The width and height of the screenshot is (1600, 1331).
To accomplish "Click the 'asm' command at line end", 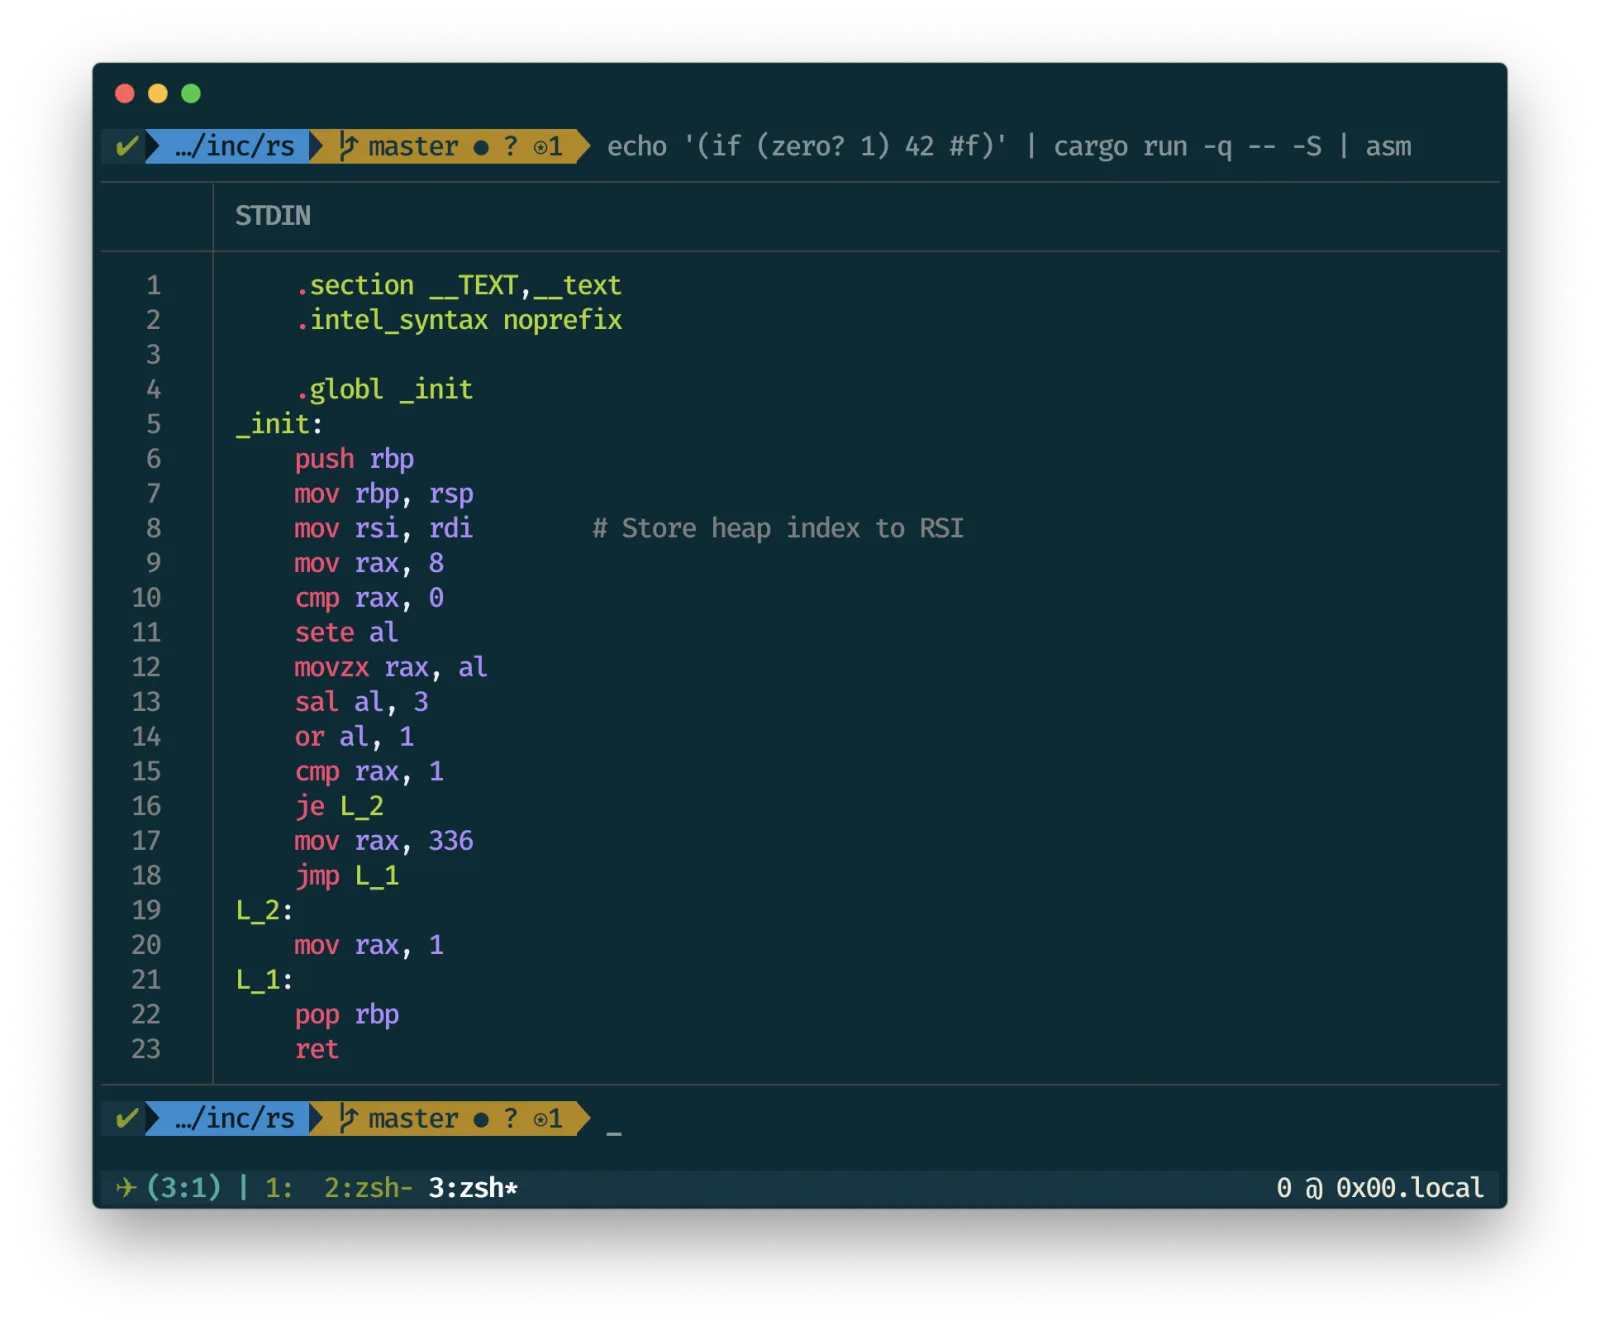I will click(x=1389, y=146).
